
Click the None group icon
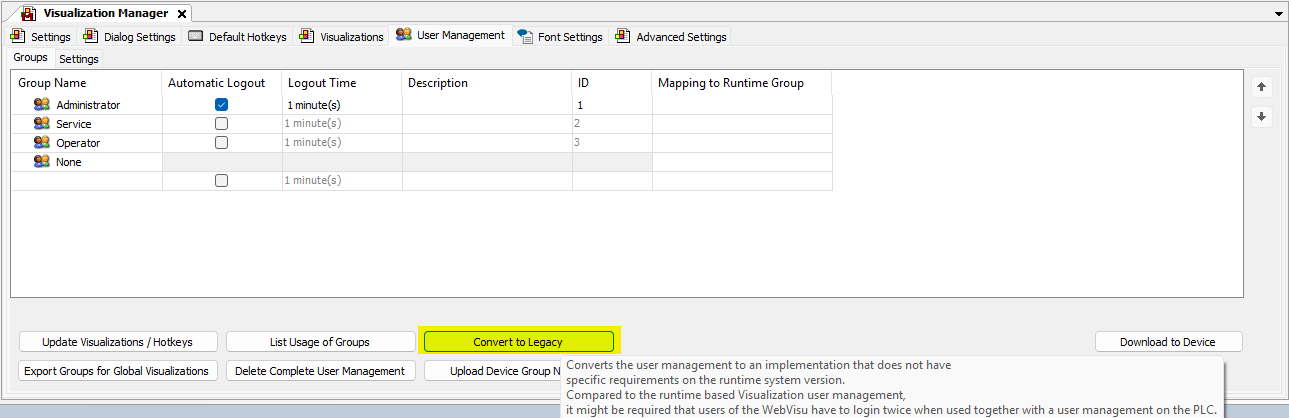coord(41,162)
